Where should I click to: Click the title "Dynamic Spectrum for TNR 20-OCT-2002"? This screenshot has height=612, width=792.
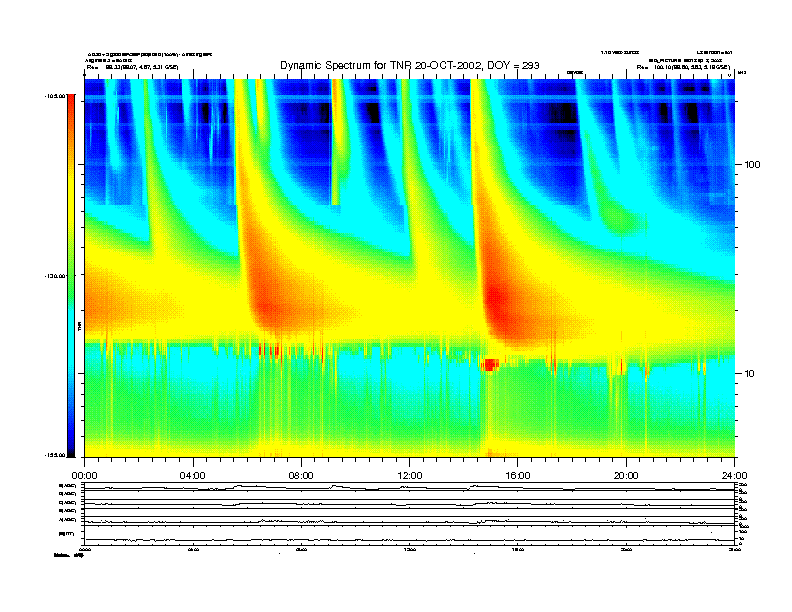[380, 66]
